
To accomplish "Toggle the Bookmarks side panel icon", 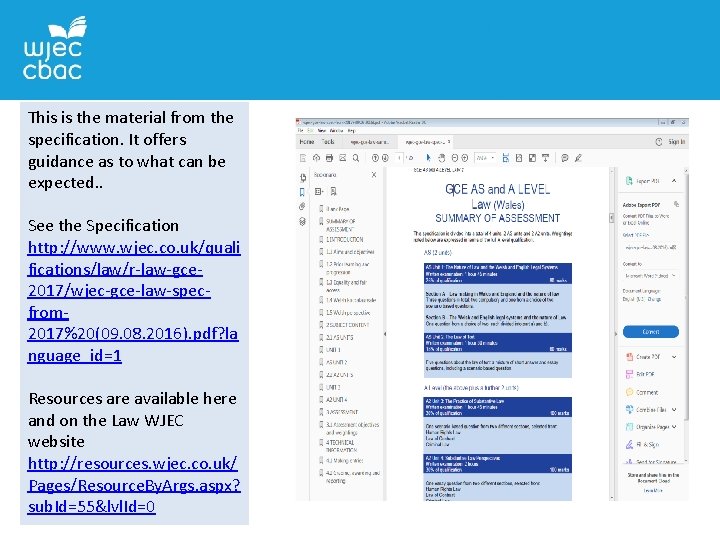I will click(x=302, y=192).
